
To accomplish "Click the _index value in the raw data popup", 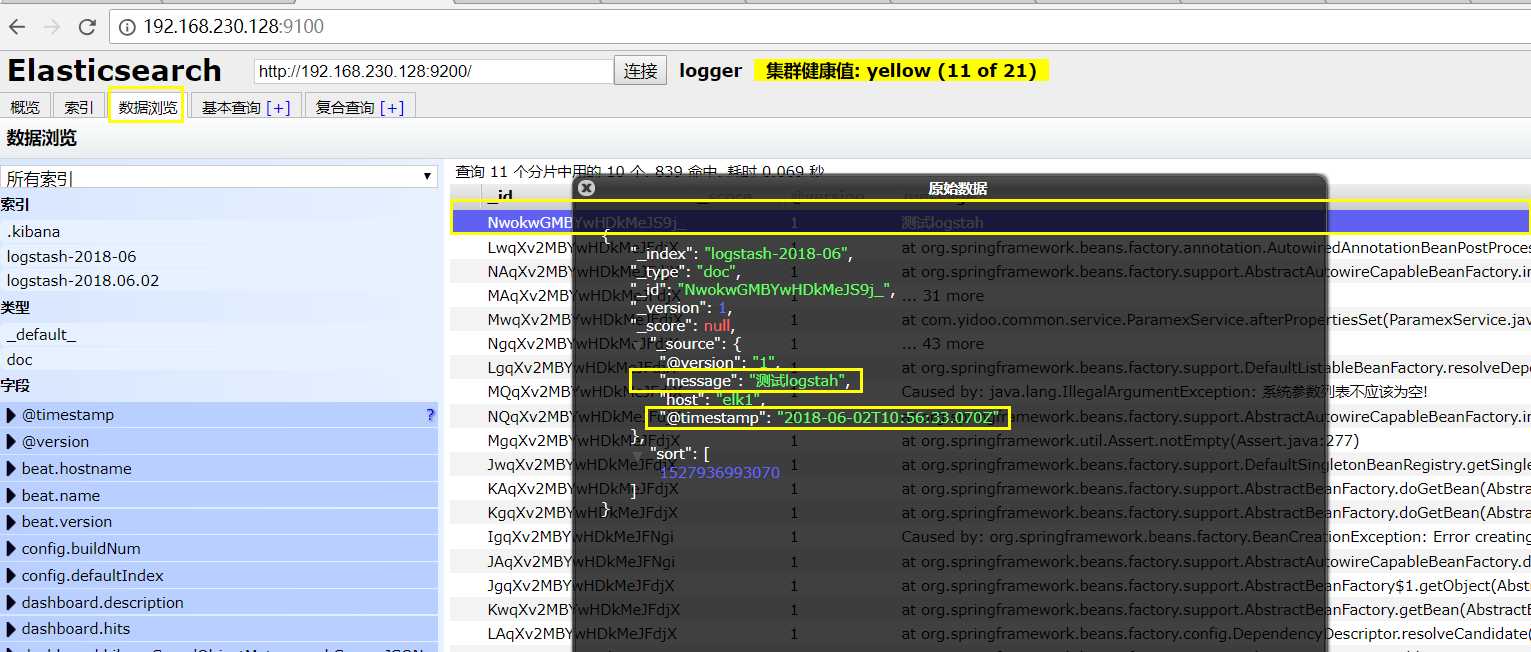I will click(777, 254).
